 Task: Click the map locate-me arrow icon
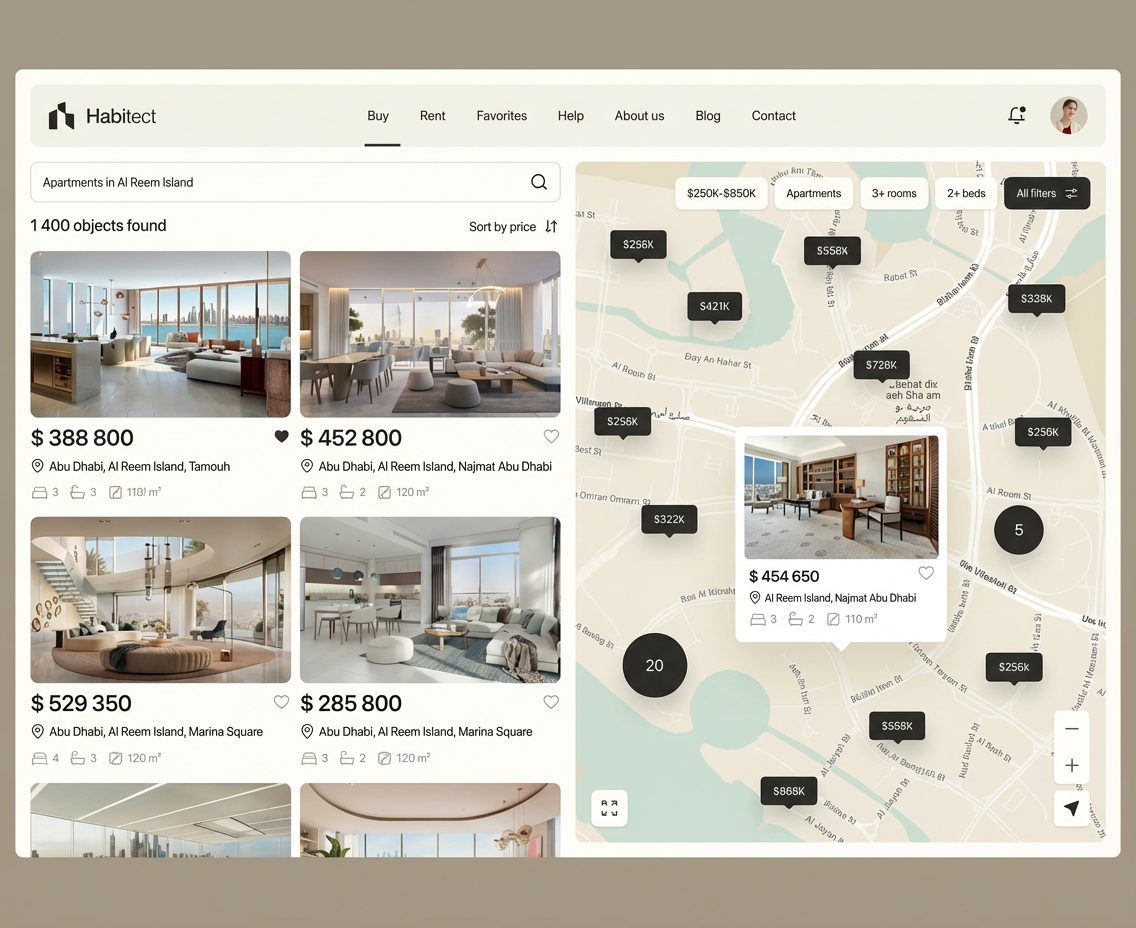tap(1071, 808)
